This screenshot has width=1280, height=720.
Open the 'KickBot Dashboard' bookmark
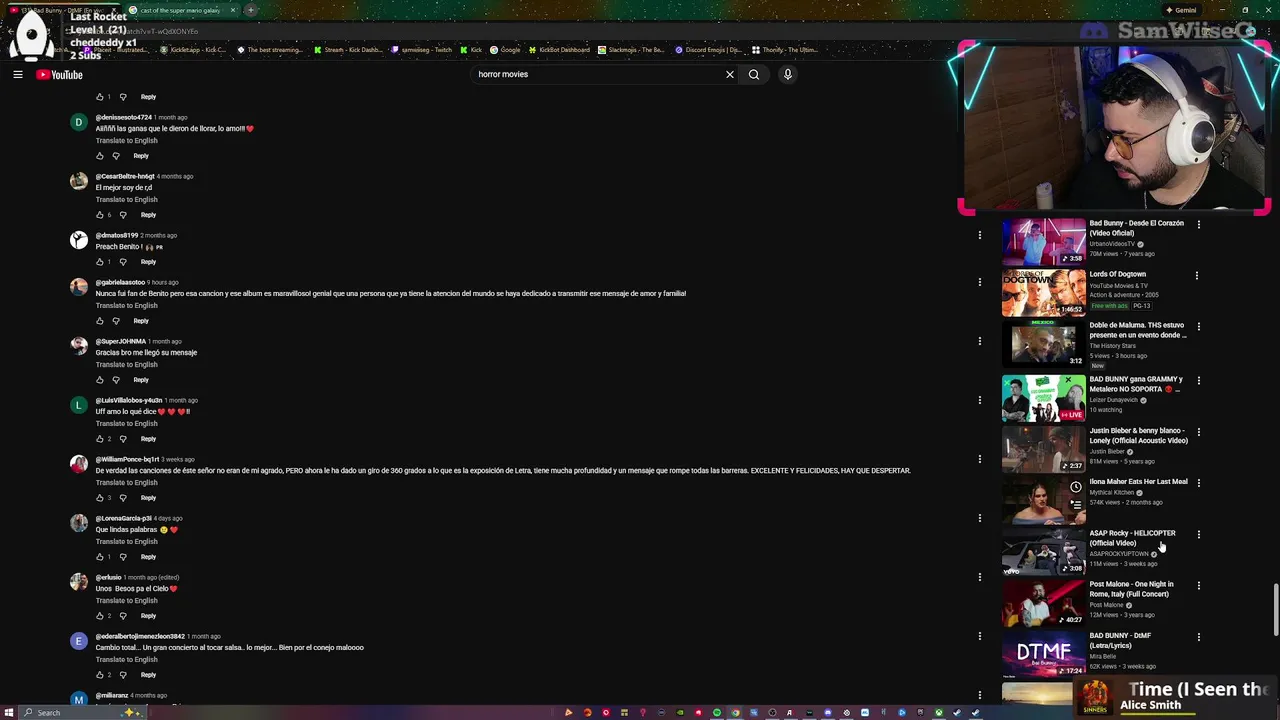tap(559, 50)
